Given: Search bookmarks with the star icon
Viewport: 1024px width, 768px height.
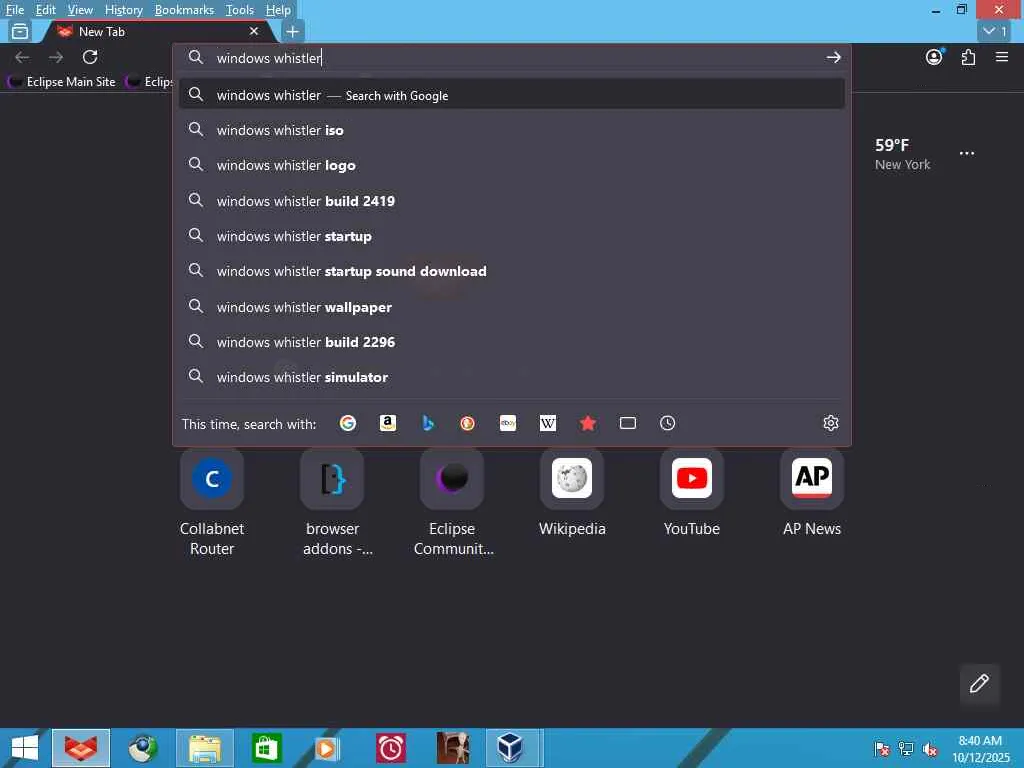Looking at the screenshot, I should [588, 423].
